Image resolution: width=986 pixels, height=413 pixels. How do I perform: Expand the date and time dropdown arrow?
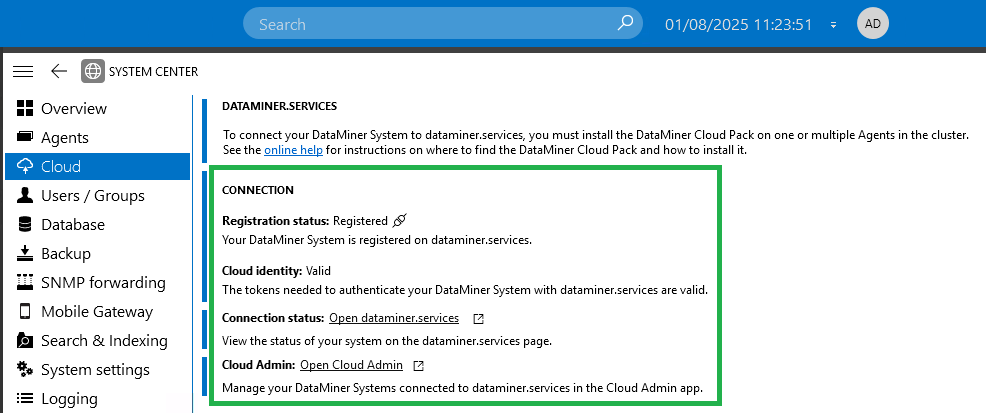[x=833, y=25]
